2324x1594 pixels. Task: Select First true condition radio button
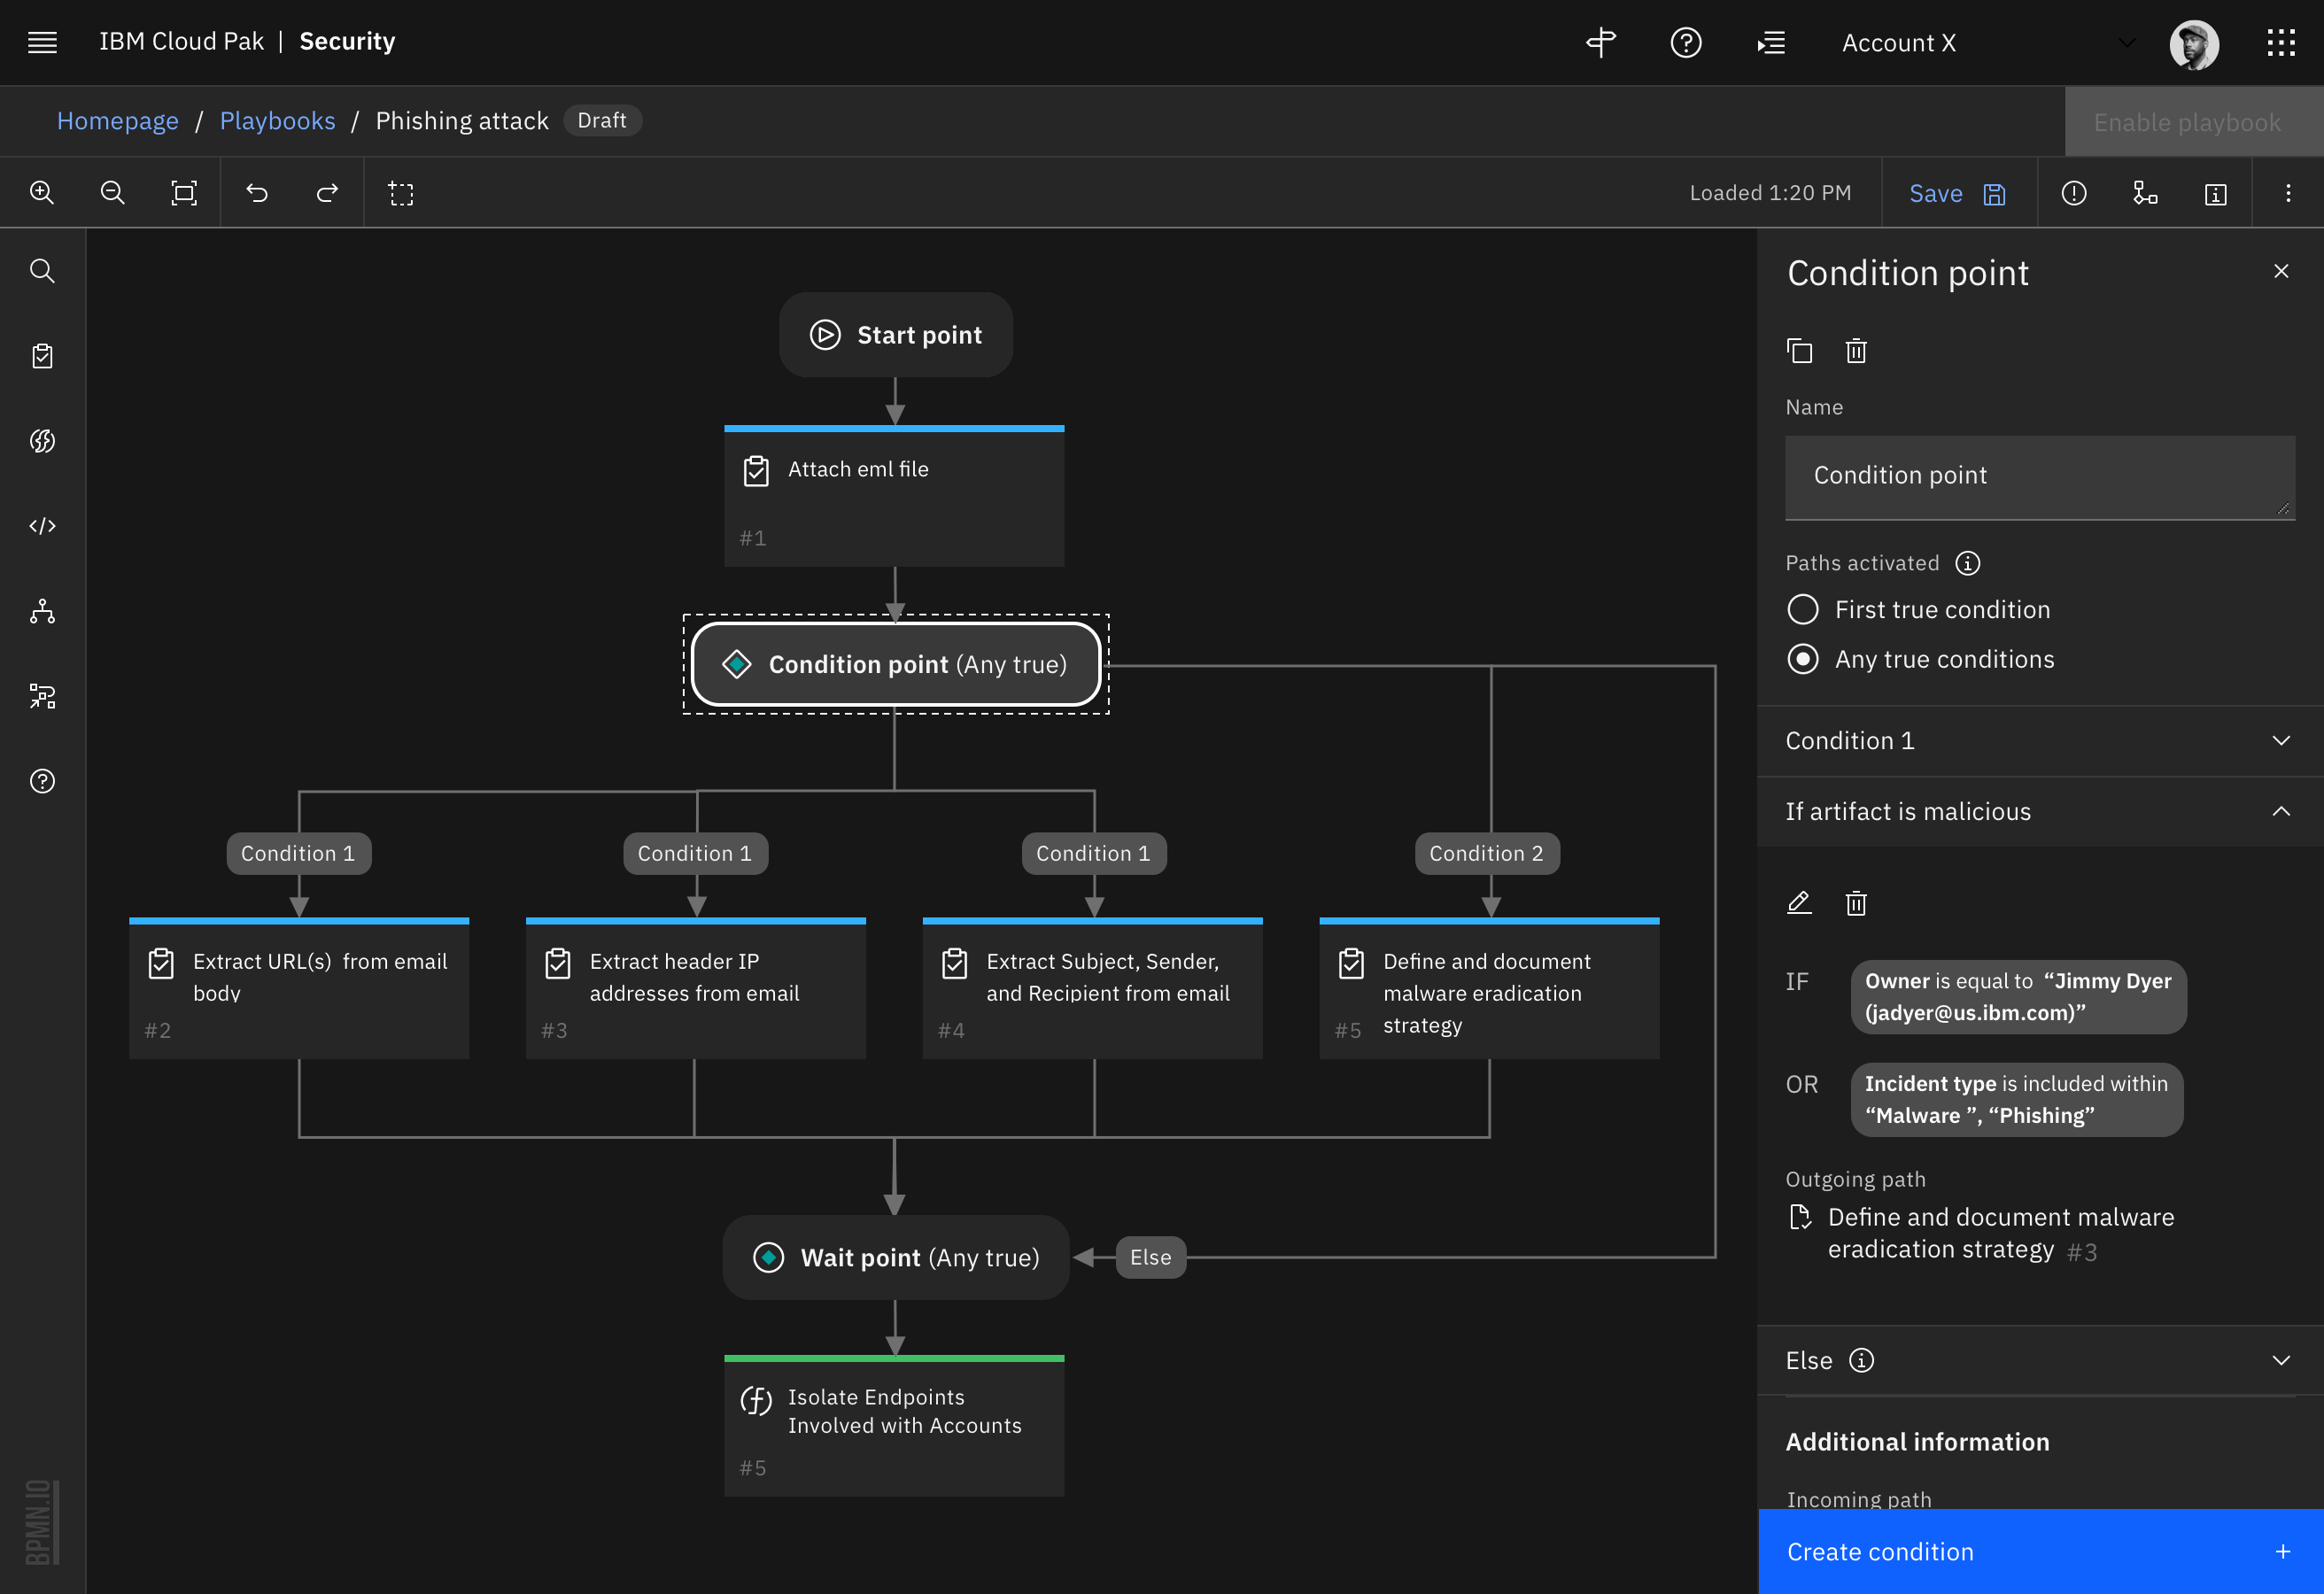pyautogui.click(x=1803, y=609)
